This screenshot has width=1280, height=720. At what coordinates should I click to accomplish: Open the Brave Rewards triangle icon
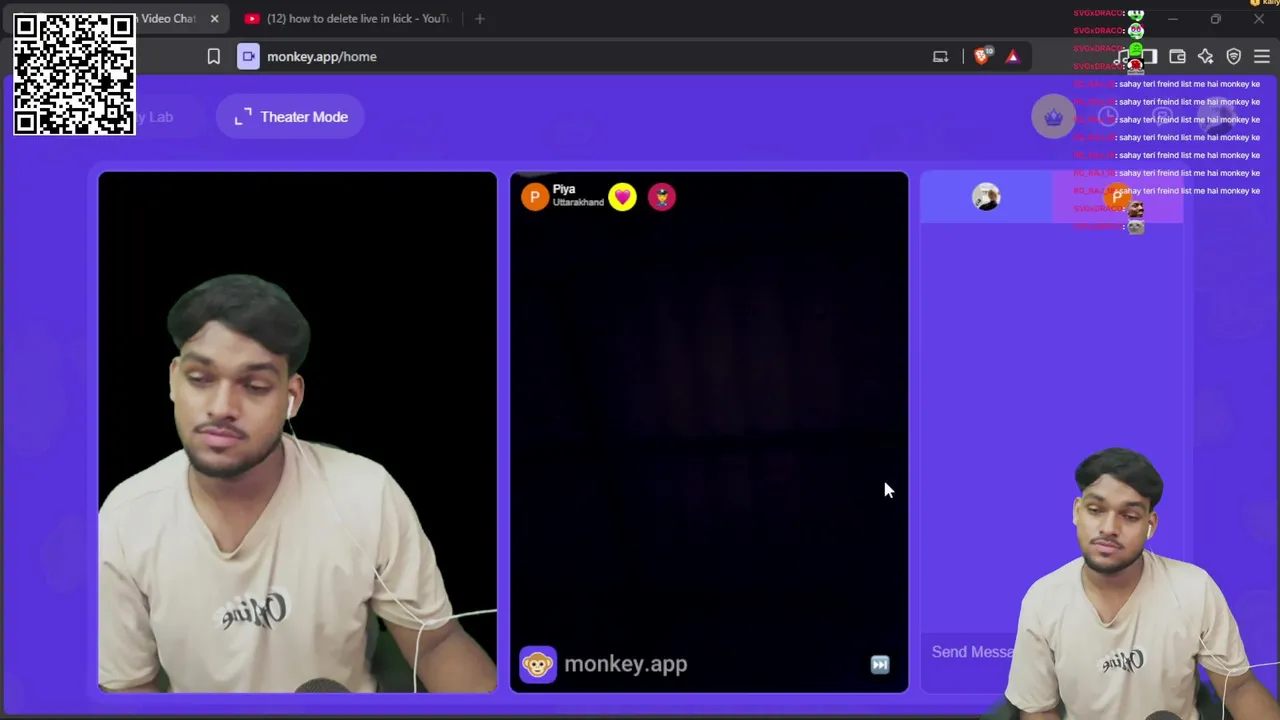coord(1012,57)
